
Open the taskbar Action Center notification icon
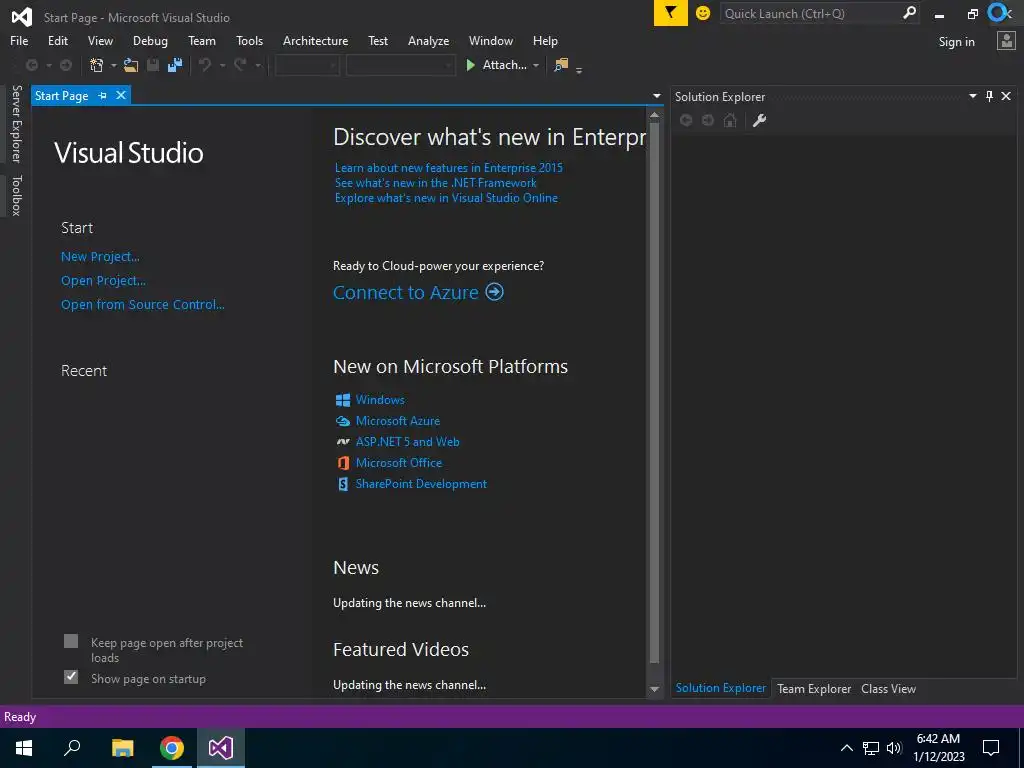click(991, 748)
